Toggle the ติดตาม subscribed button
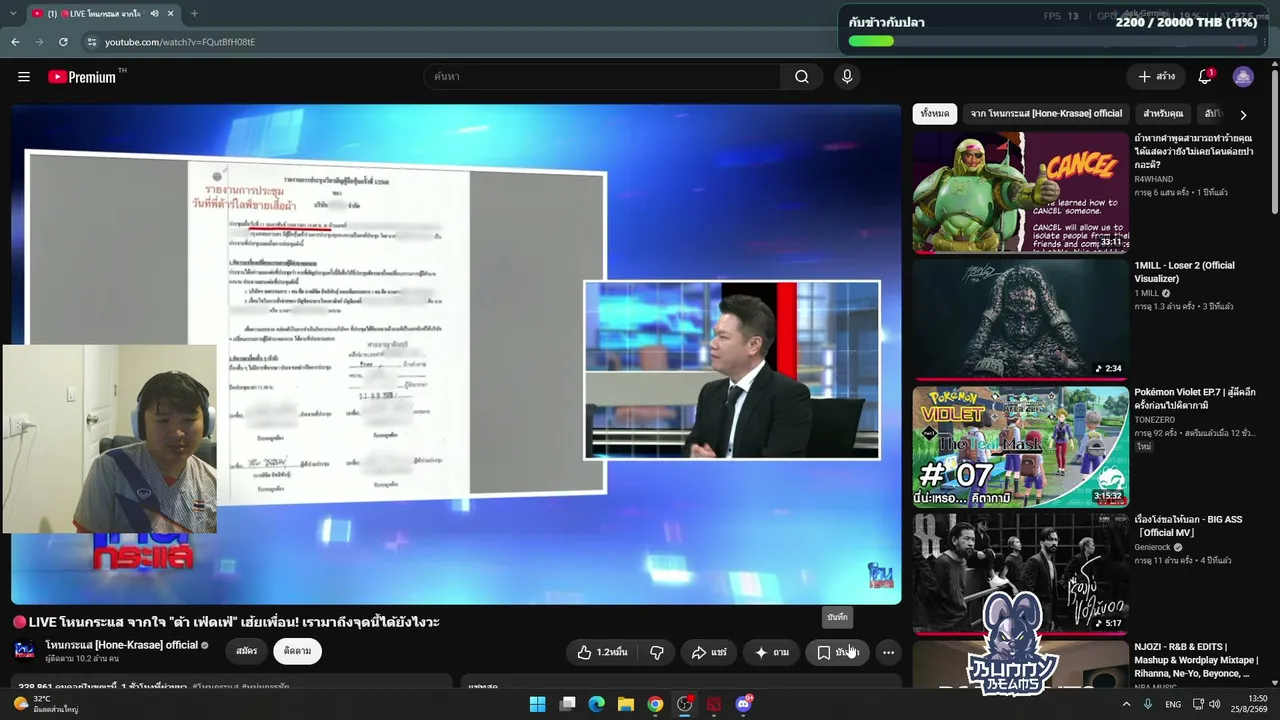The image size is (1280, 720). (x=297, y=651)
